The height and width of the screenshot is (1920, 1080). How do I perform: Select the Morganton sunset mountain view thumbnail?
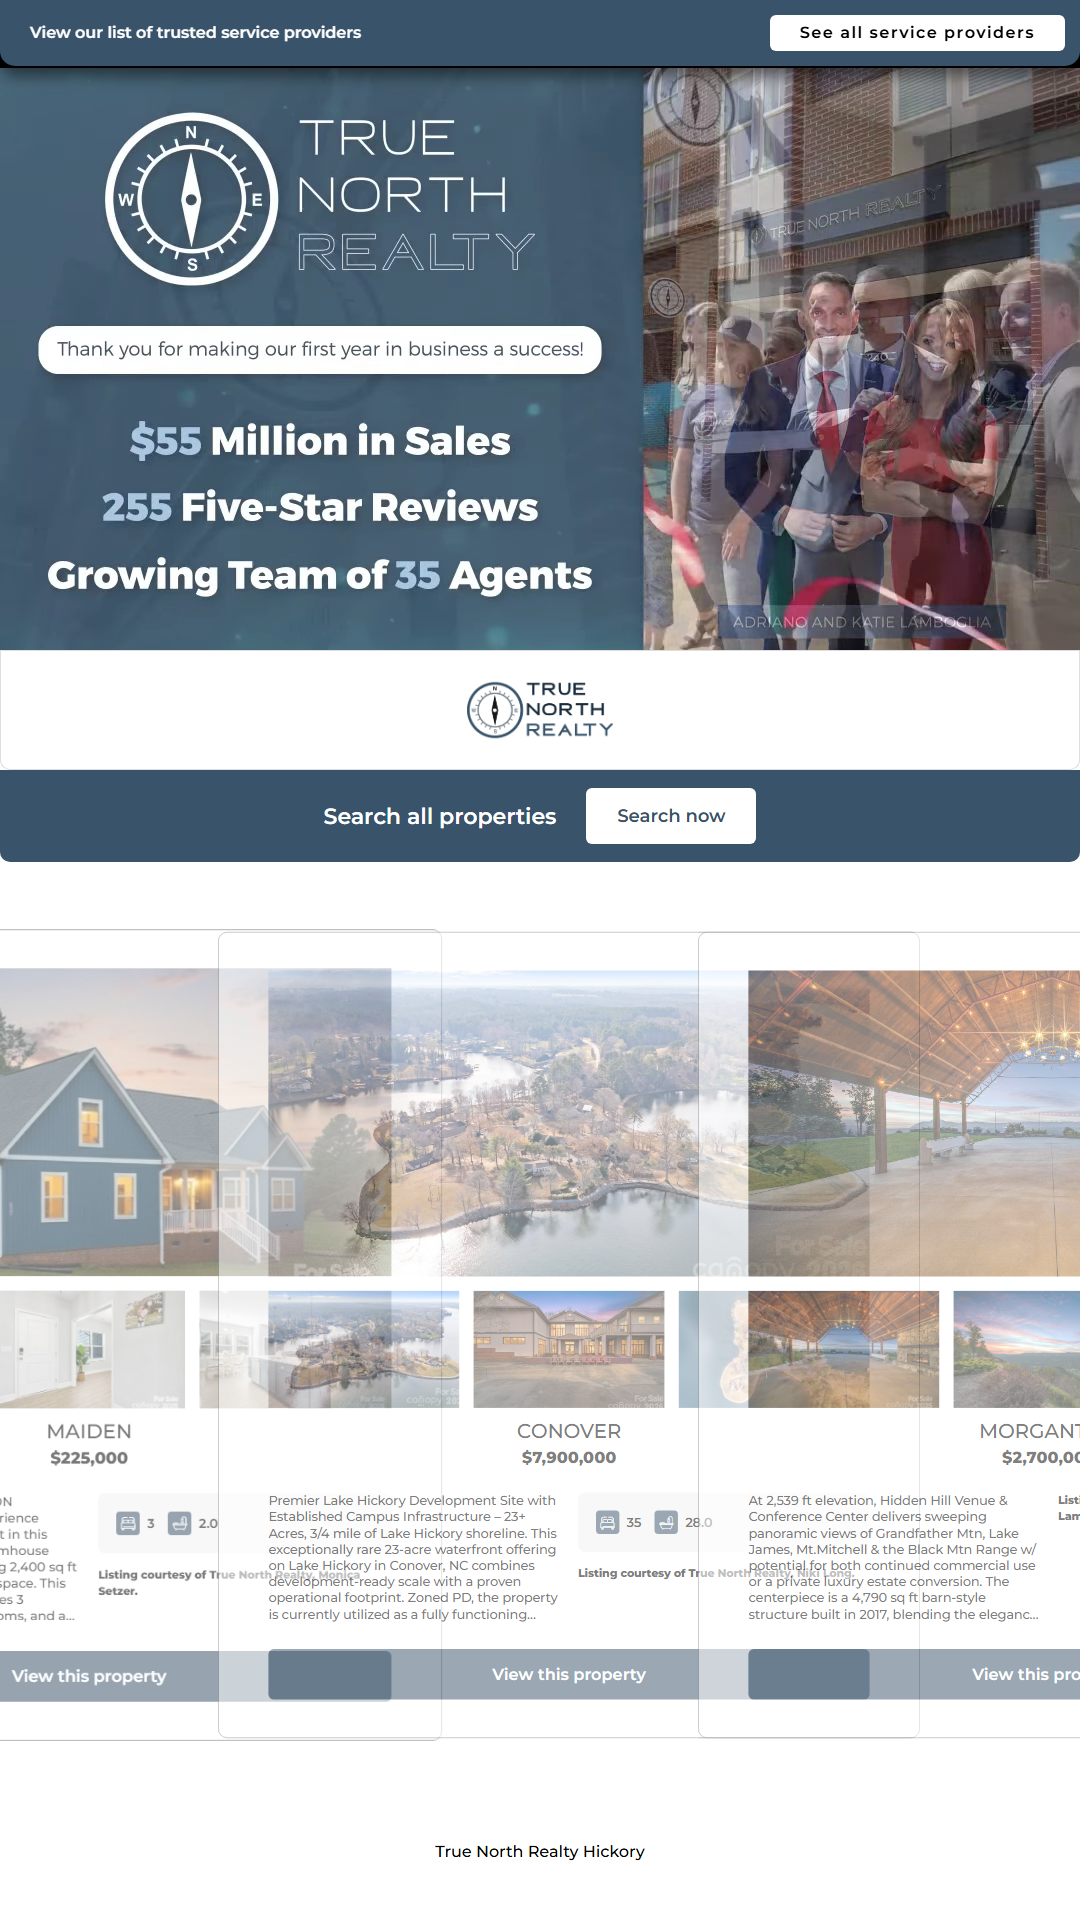point(1016,1349)
